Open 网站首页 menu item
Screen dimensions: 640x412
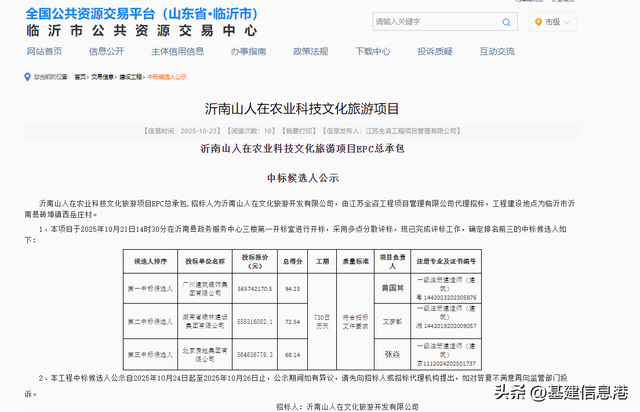point(44,51)
